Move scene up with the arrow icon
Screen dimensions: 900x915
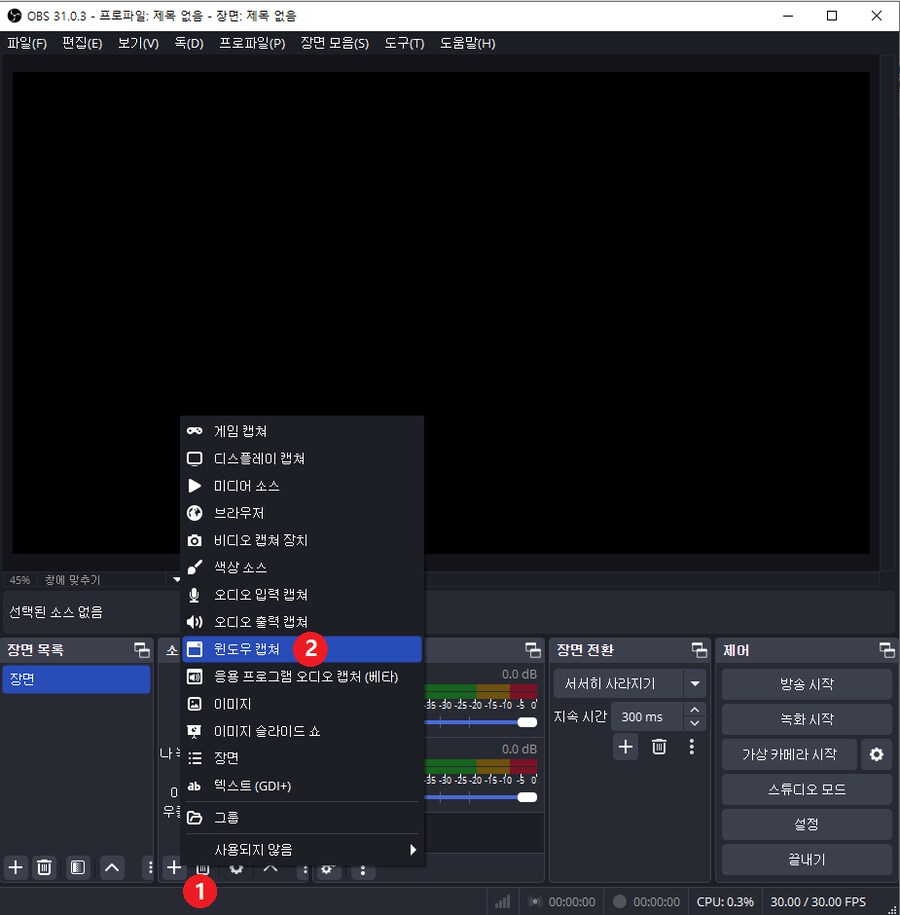pyautogui.click(x=112, y=868)
